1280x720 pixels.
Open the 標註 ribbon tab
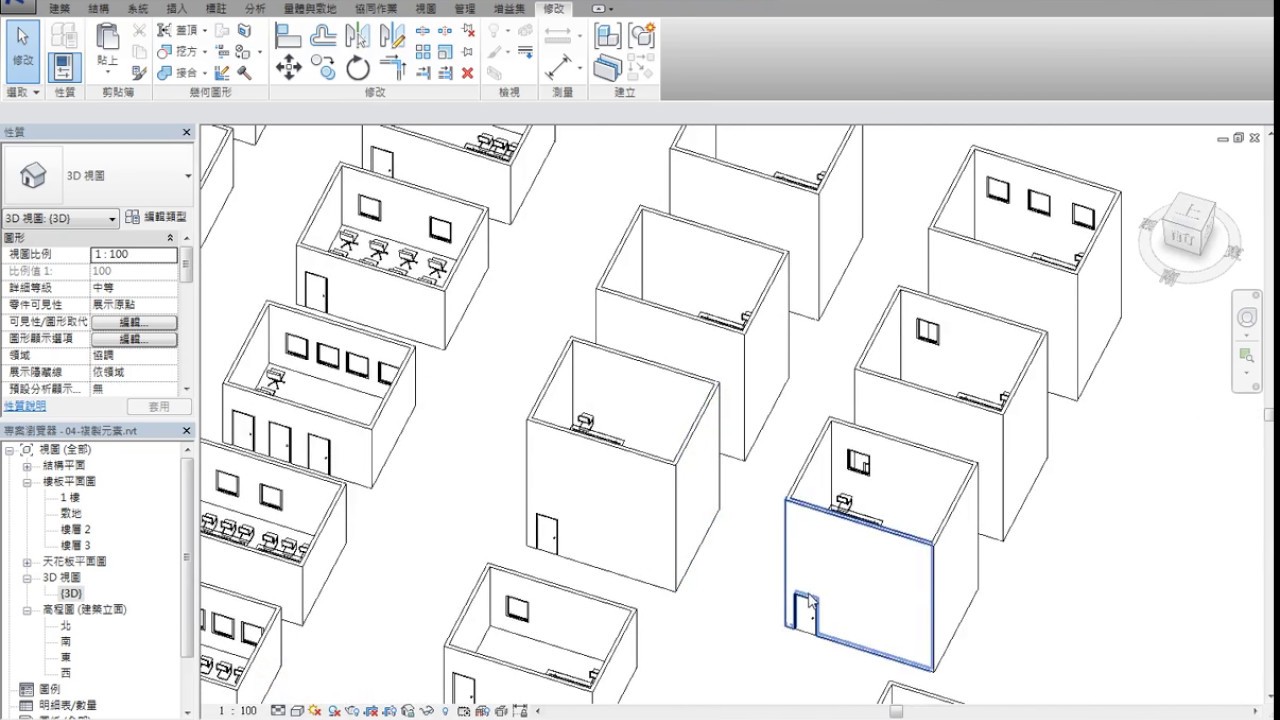click(x=215, y=8)
